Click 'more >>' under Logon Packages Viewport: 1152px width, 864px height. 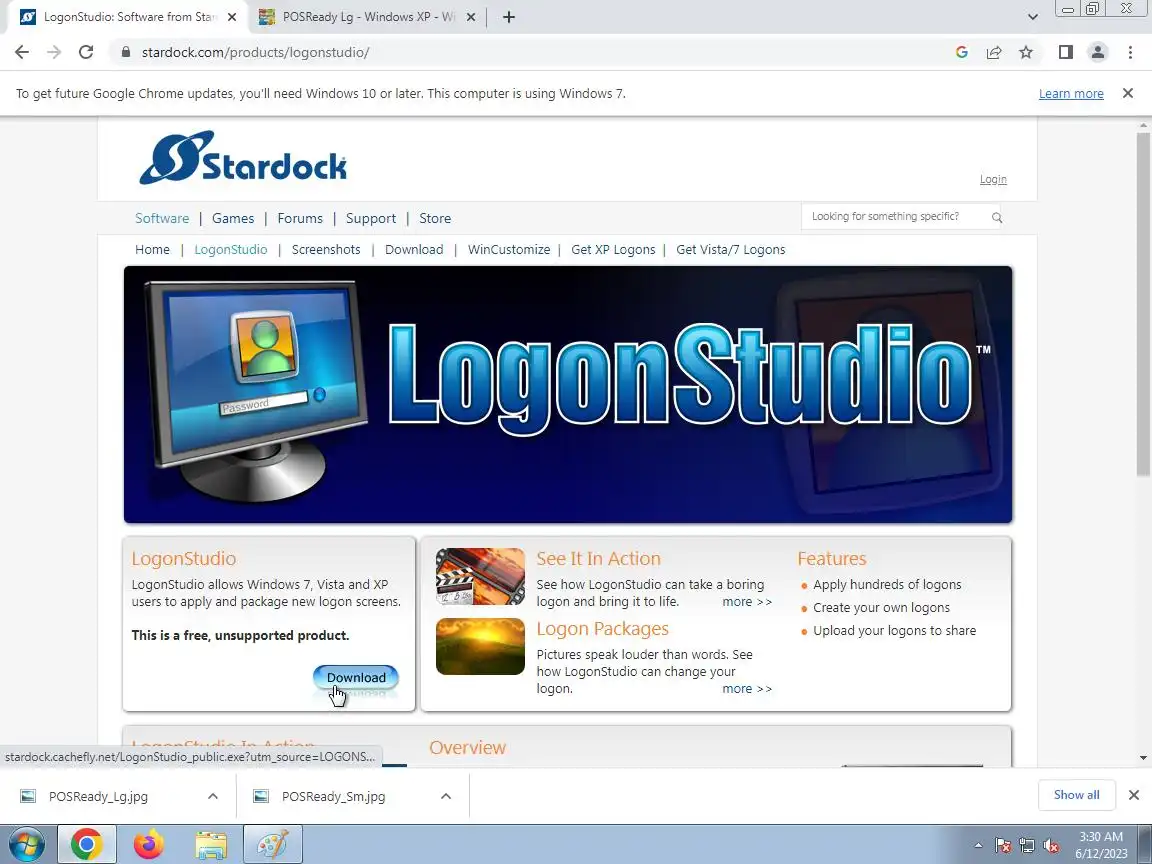(x=746, y=688)
